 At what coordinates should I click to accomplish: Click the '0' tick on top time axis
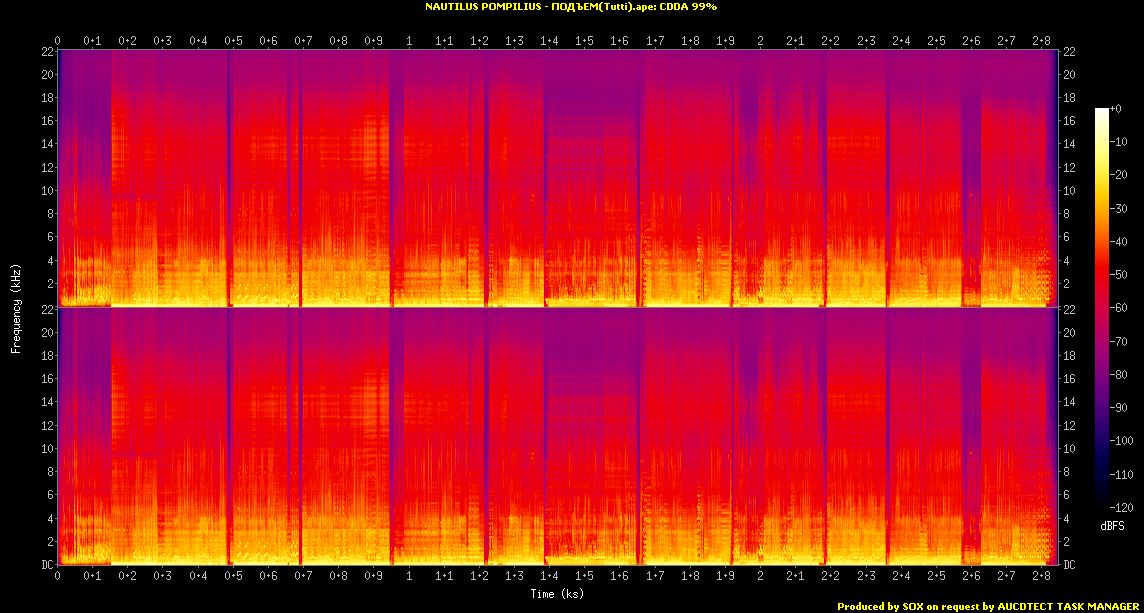57,40
